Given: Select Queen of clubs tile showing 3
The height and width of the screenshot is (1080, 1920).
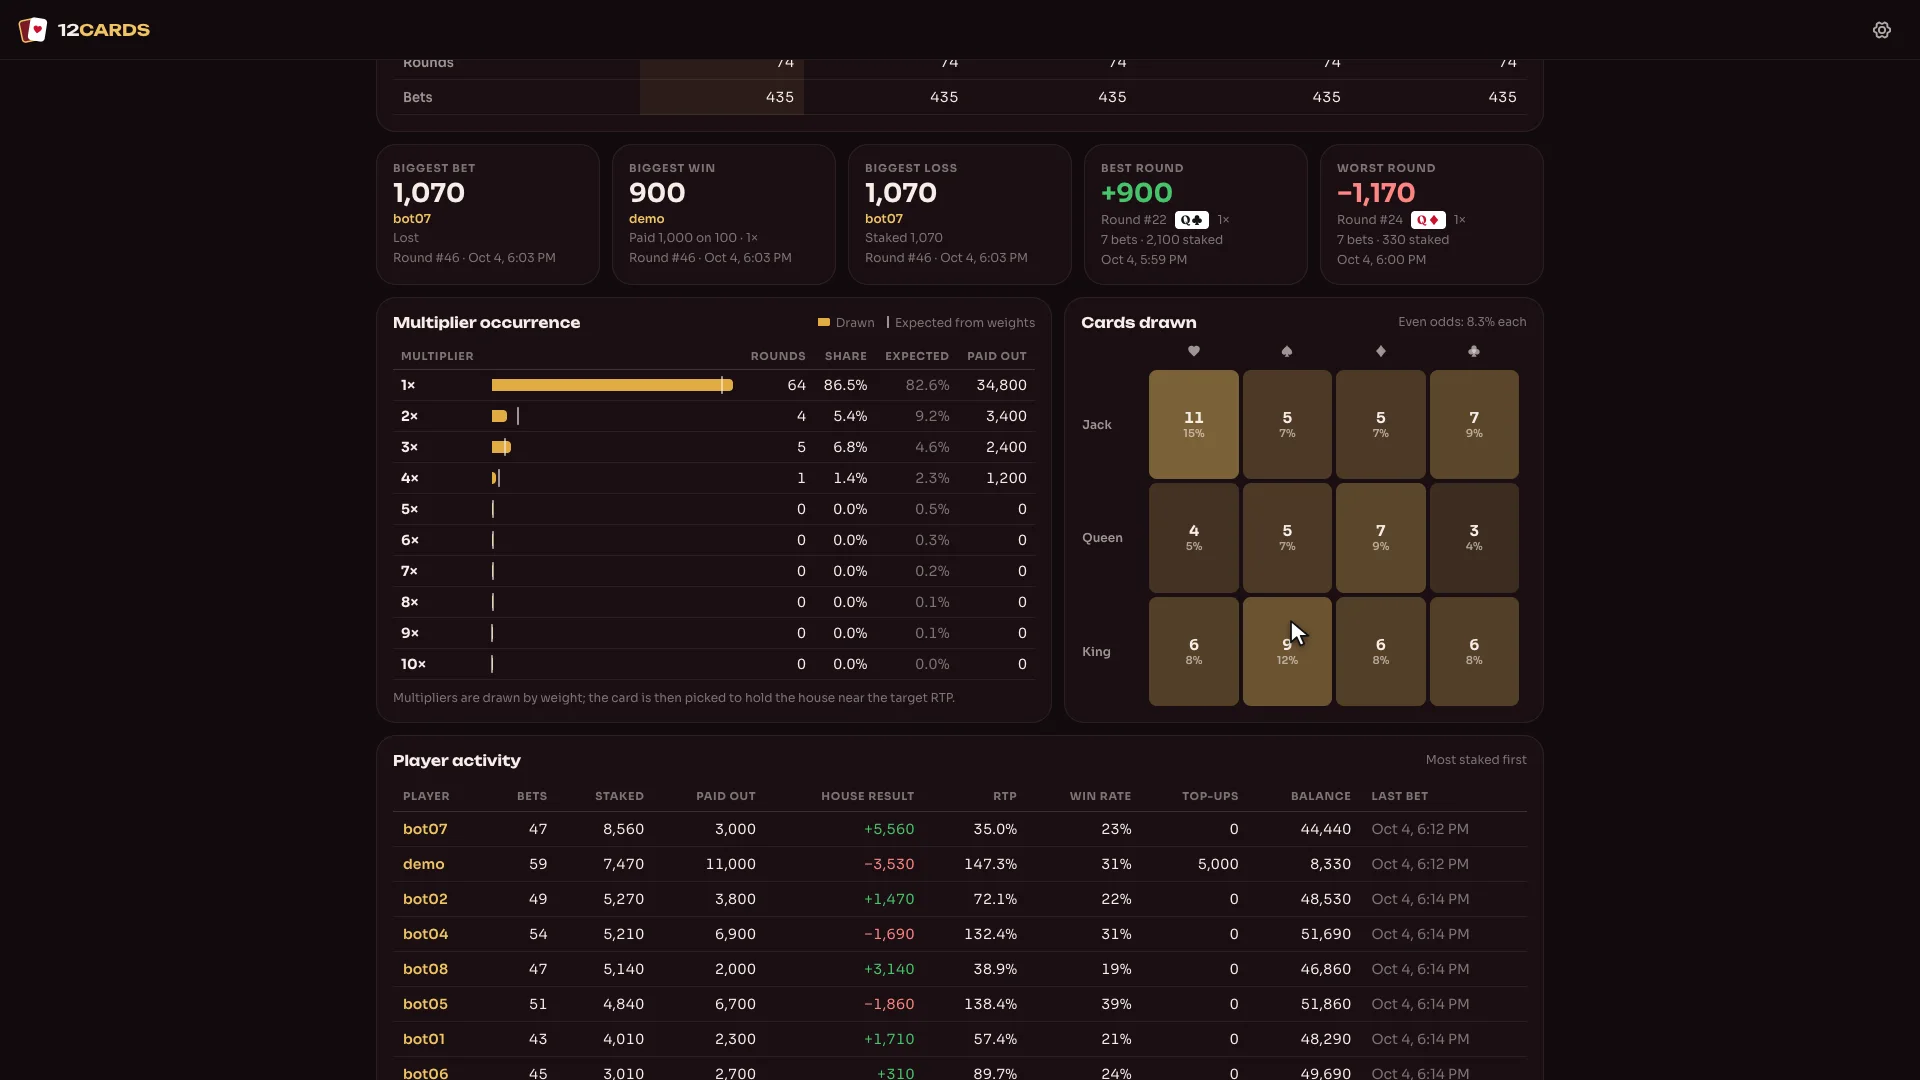Looking at the screenshot, I should click(1474, 537).
